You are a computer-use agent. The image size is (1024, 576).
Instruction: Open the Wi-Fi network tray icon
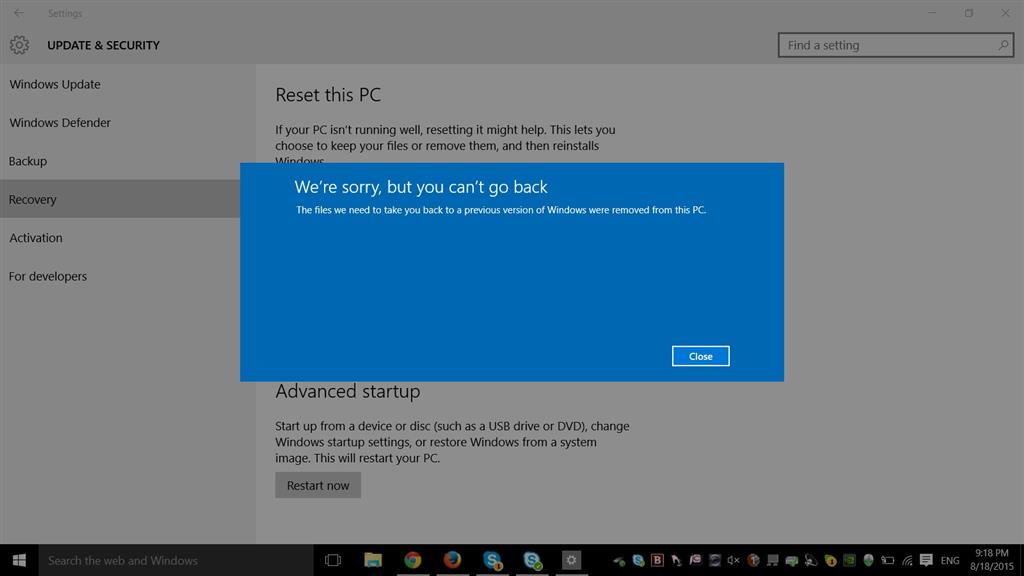click(907, 560)
